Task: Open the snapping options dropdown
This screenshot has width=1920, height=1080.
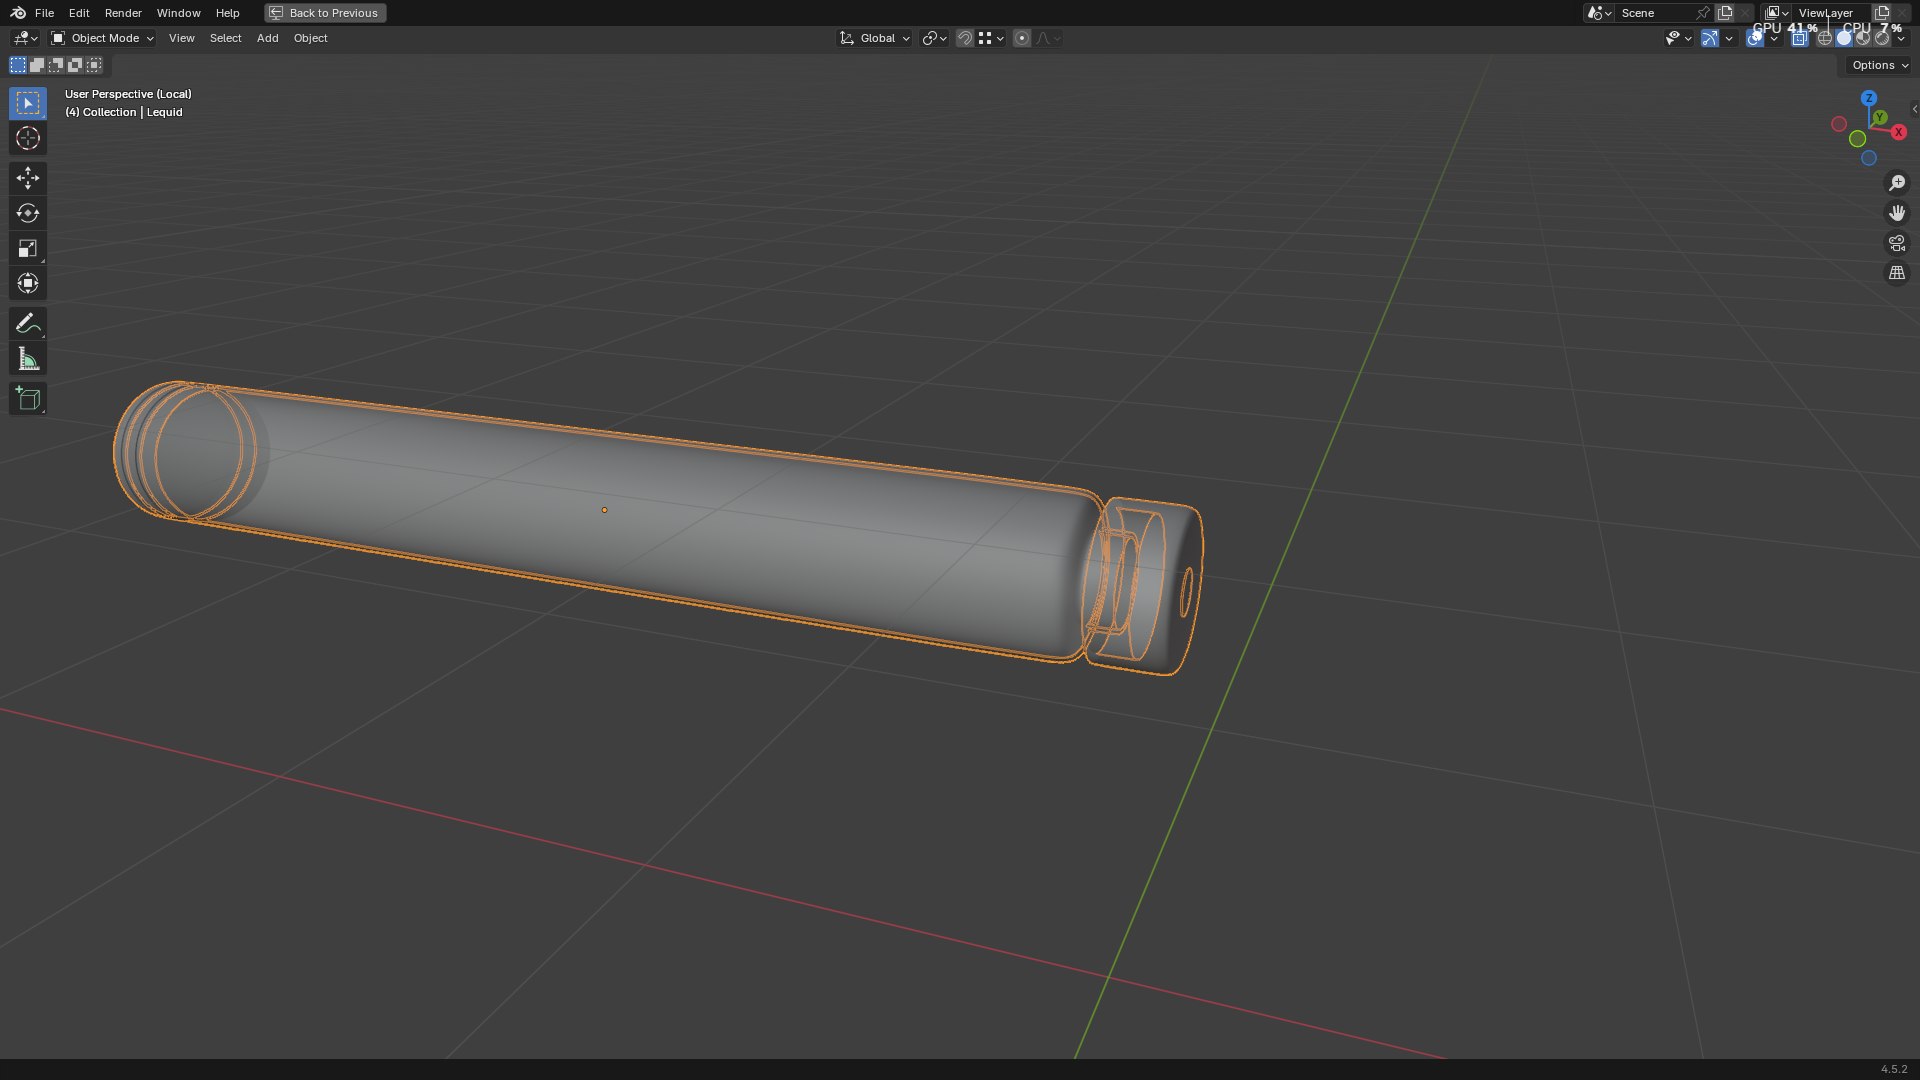Action: pyautogui.click(x=991, y=38)
